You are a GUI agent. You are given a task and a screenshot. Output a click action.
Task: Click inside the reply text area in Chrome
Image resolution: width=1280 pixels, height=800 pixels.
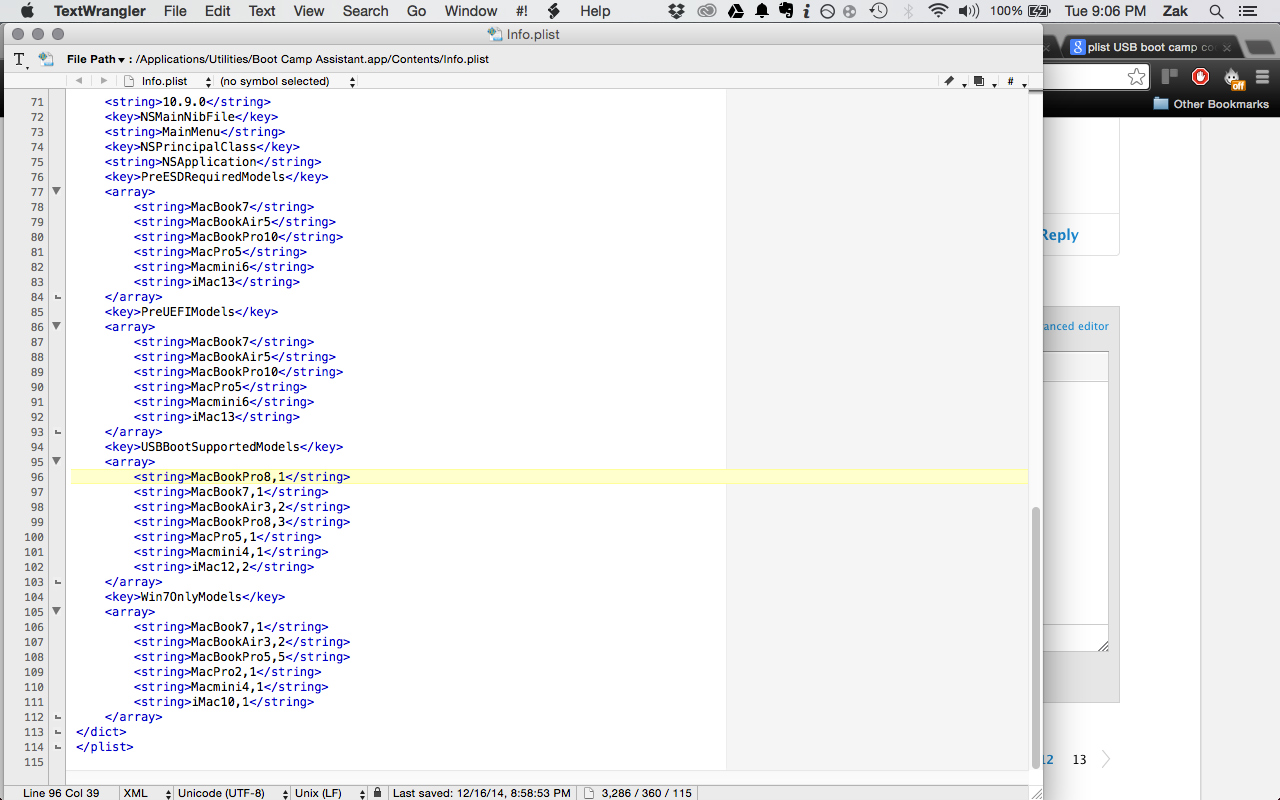[1076, 502]
